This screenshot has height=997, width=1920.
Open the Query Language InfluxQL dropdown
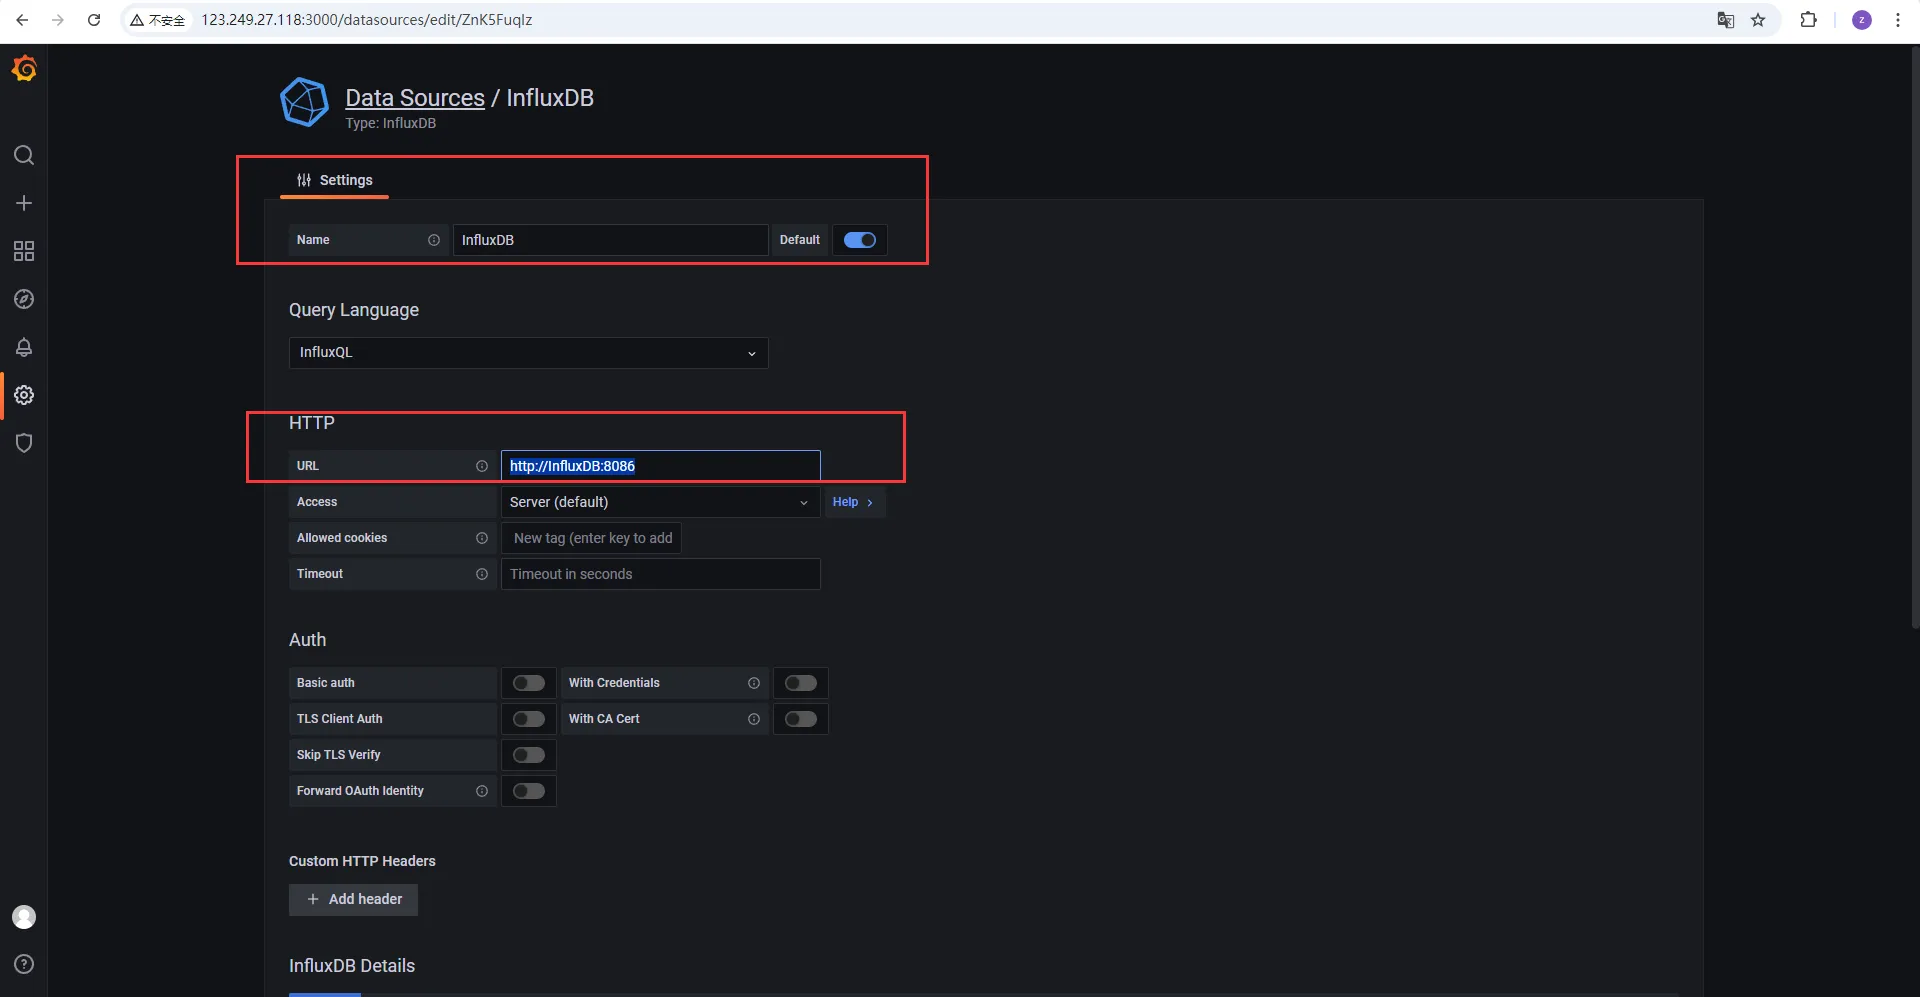pyautogui.click(x=528, y=353)
